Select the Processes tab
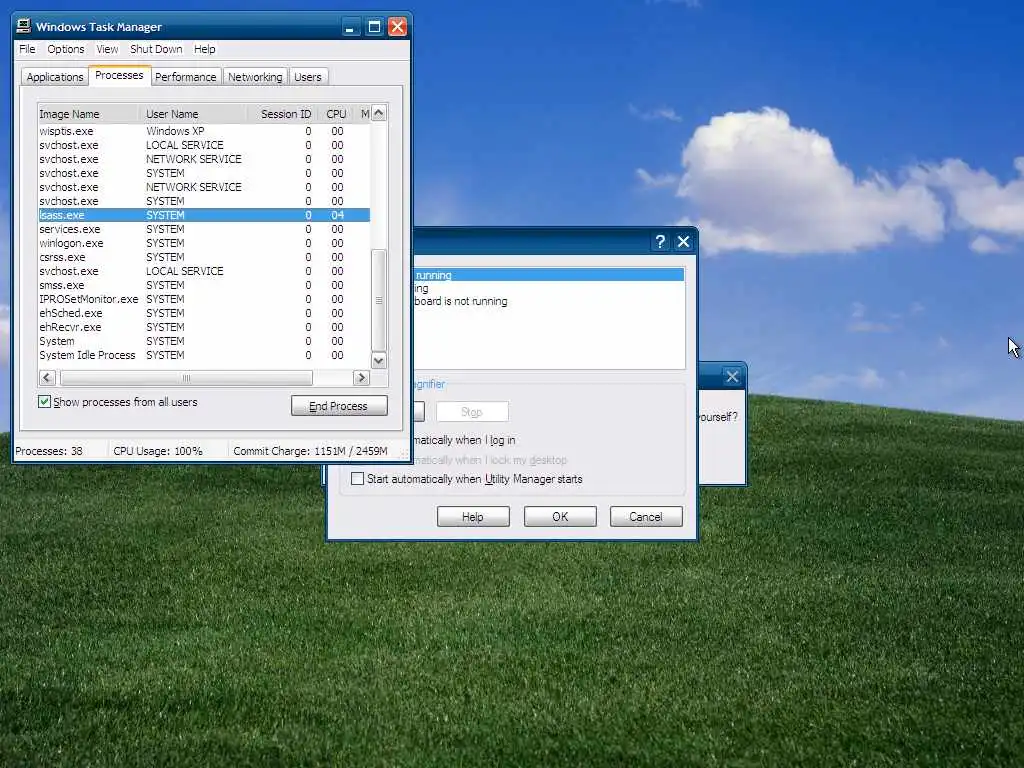1024x768 pixels. point(119,75)
